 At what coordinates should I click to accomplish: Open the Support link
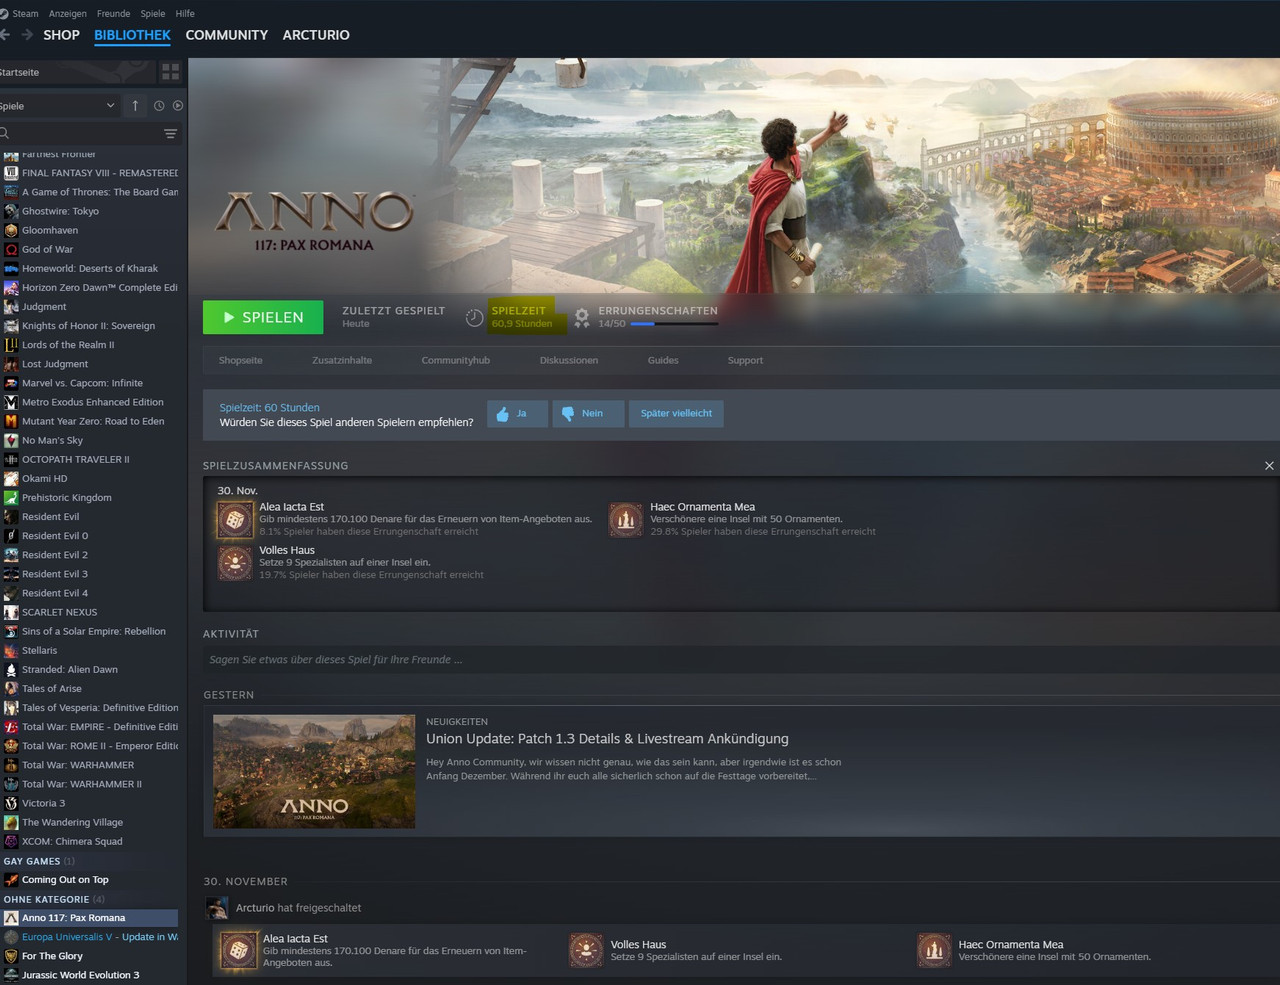(745, 360)
